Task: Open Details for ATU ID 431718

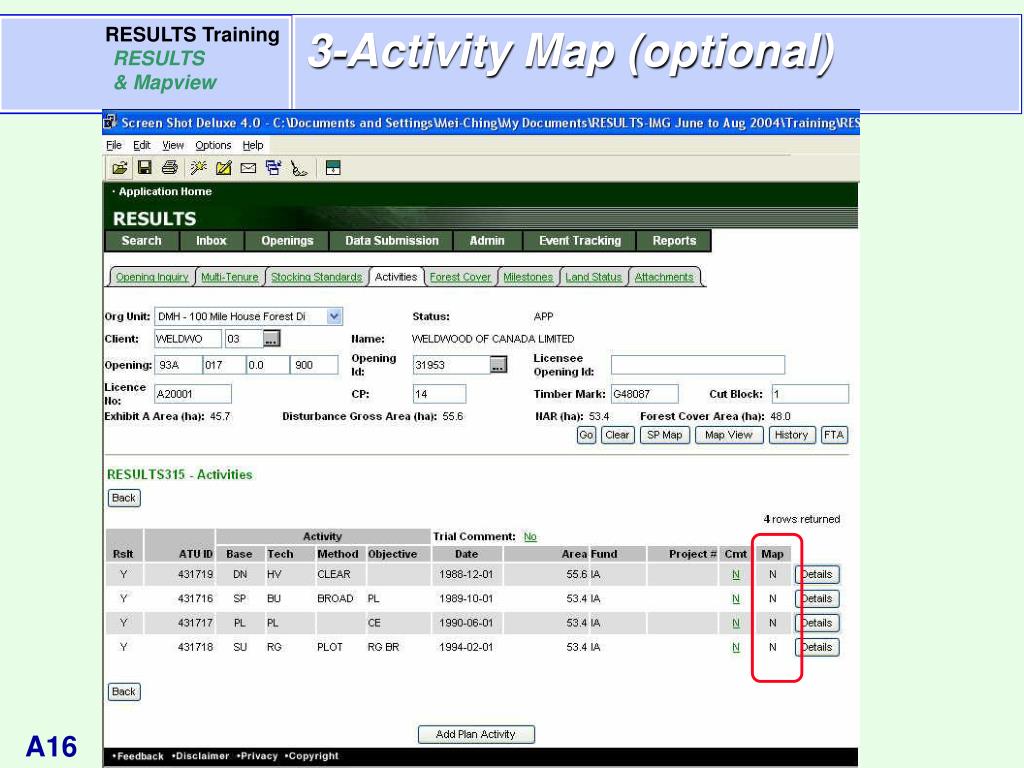Action: pos(817,647)
